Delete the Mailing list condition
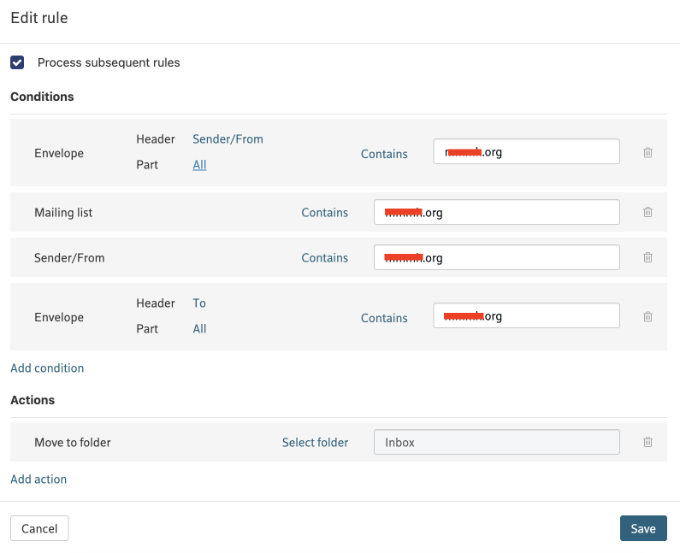This screenshot has width=680, height=553. tap(647, 212)
